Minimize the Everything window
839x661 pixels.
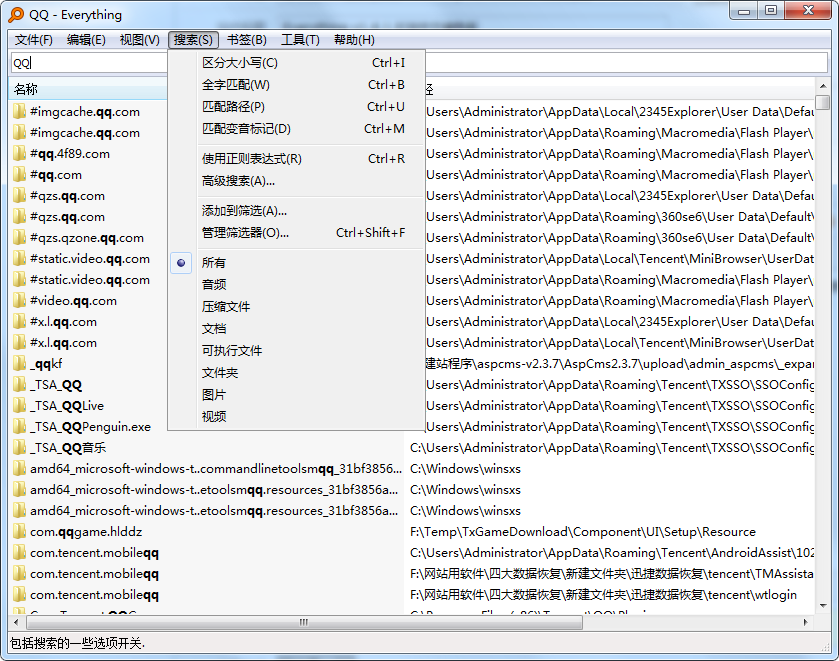[744, 10]
